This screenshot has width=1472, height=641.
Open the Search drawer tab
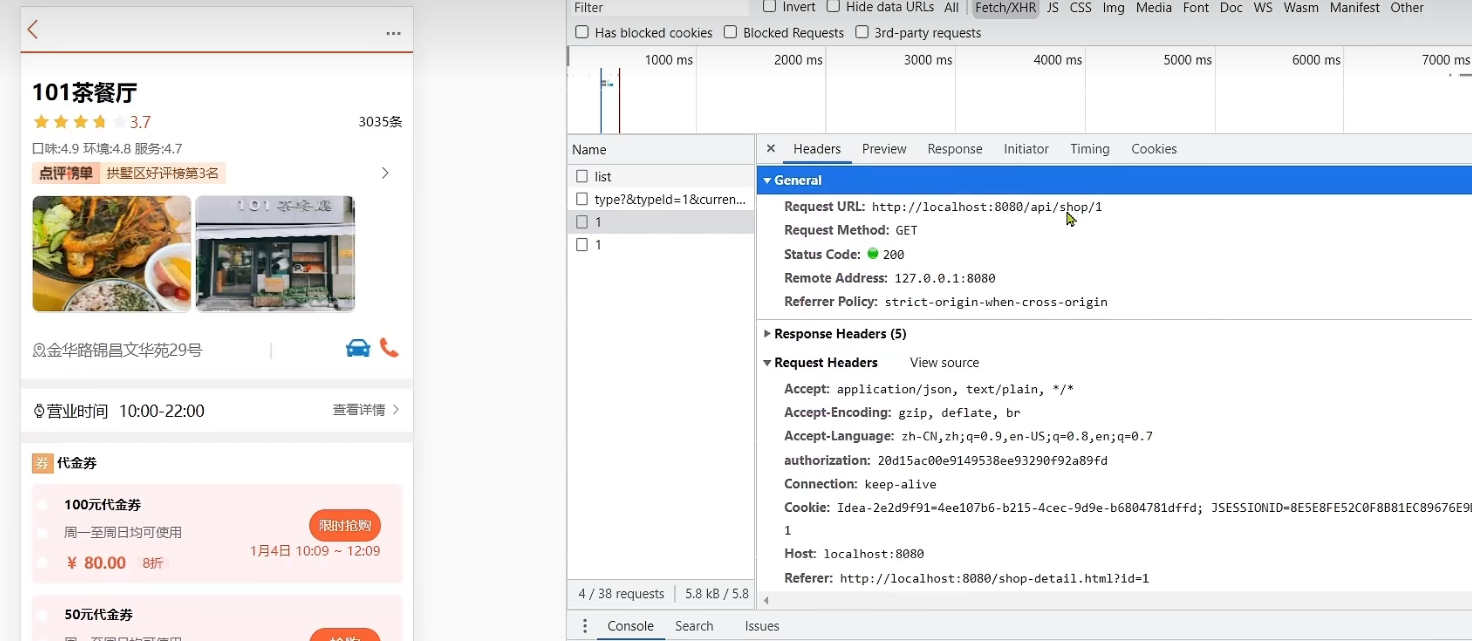pyautogui.click(x=694, y=626)
